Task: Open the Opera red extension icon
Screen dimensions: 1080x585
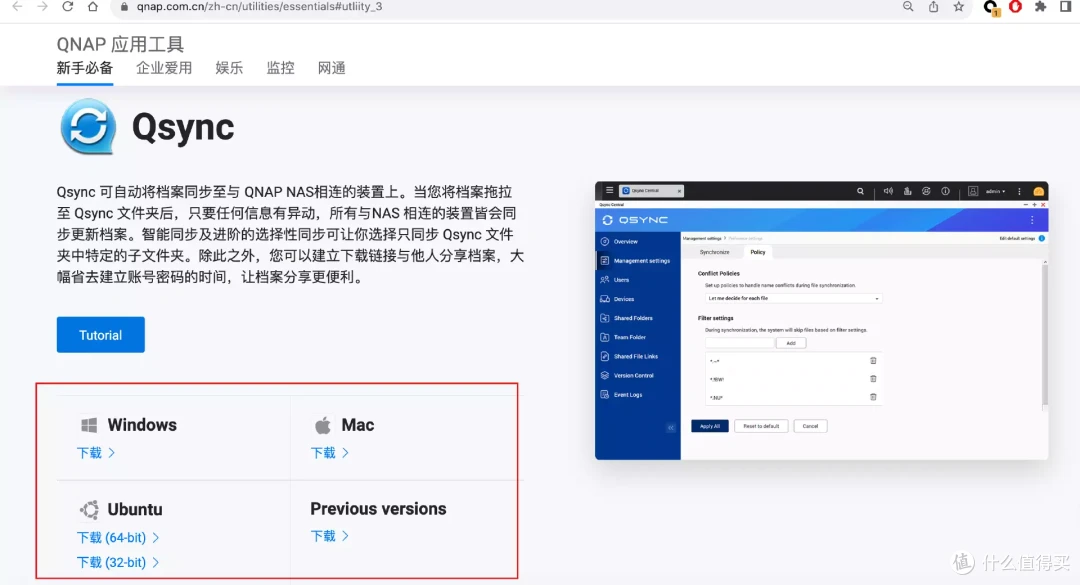Action: point(1015,6)
